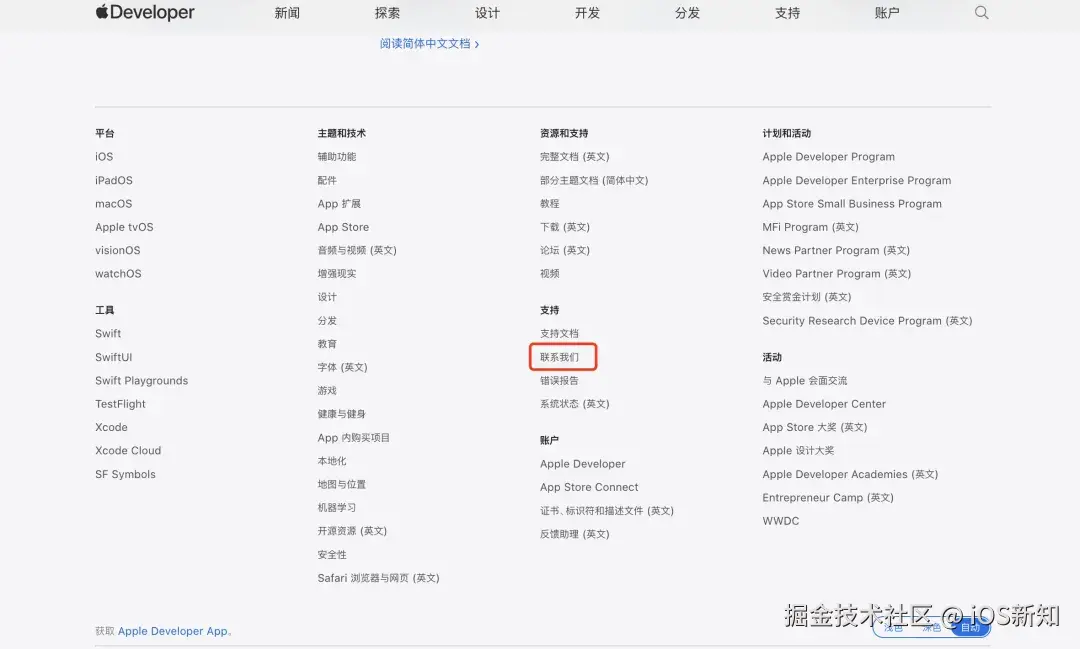Image resolution: width=1080 pixels, height=649 pixels.
Task: Open the 新闻 navigation menu item
Action: [x=287, y=13]
